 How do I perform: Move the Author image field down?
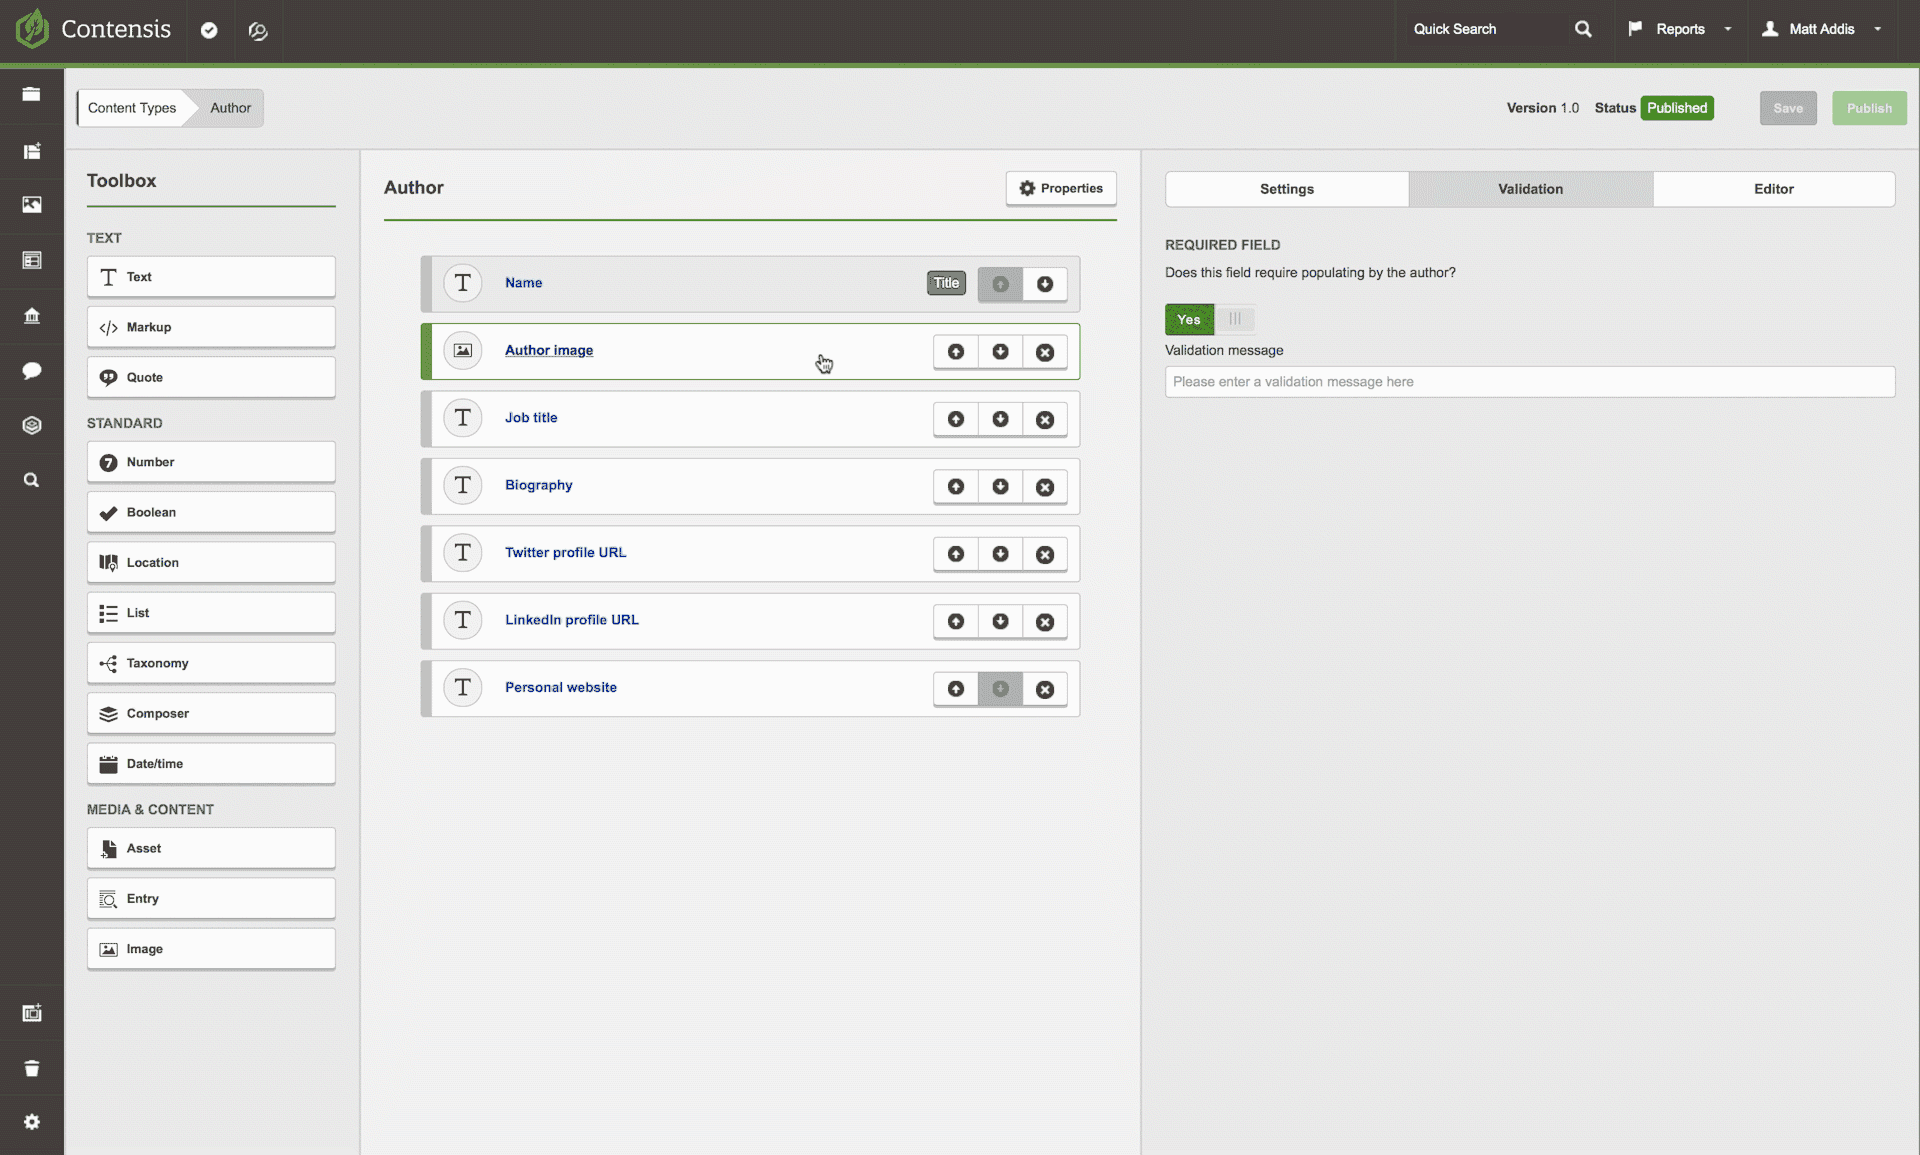tap(1000, 352)
